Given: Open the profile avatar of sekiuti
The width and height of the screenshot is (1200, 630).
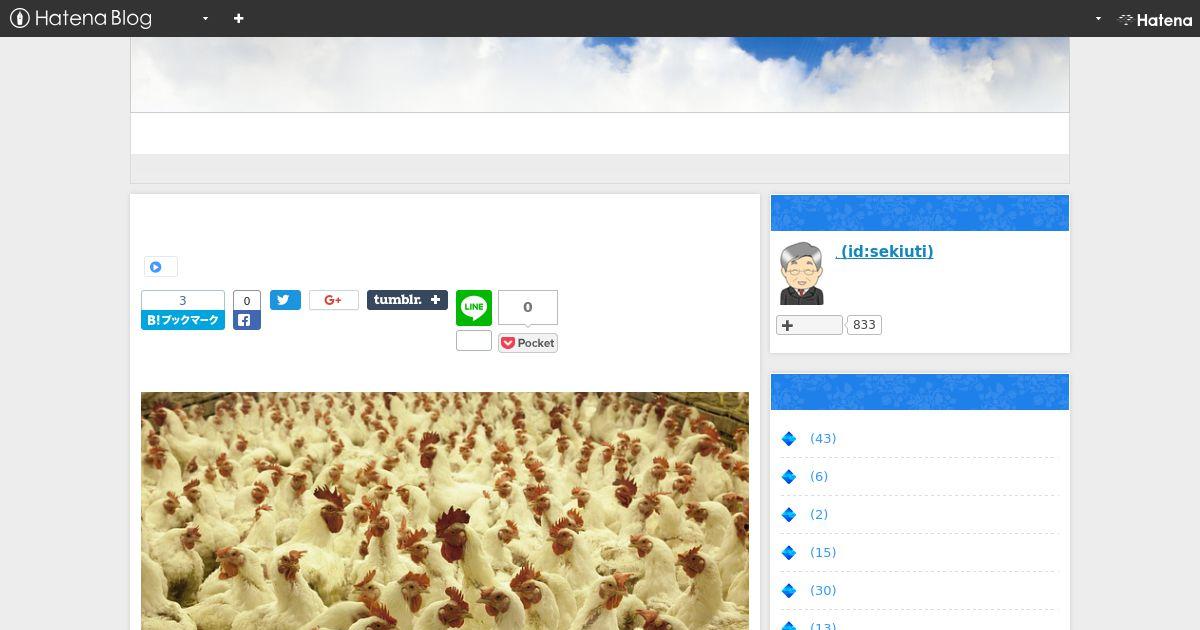Looking at the screenshot, I should pos(802,273).
